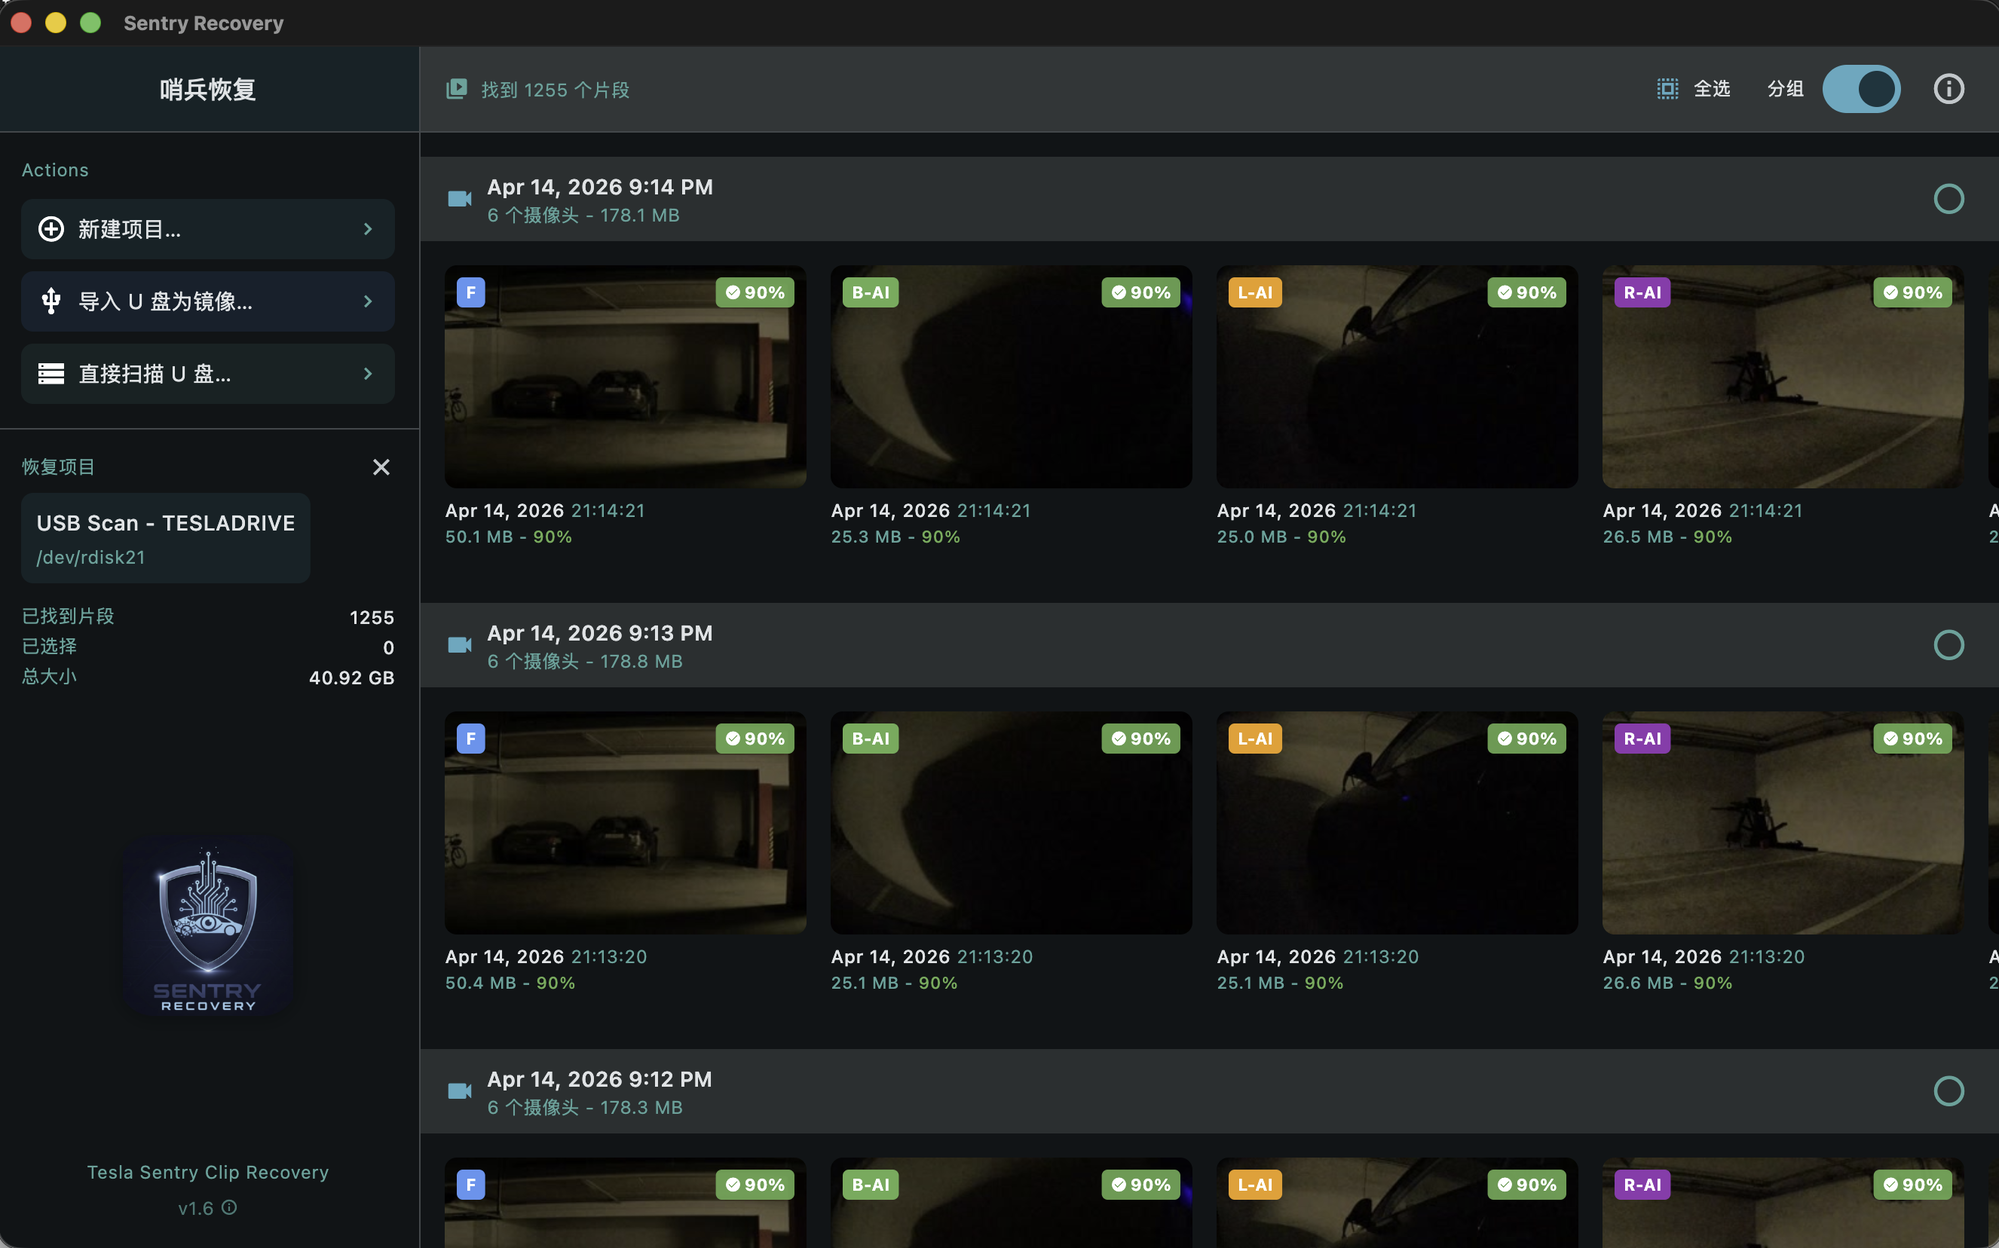
Task: Click the 40.92 GB total size value
Action: tap(352, 677)
